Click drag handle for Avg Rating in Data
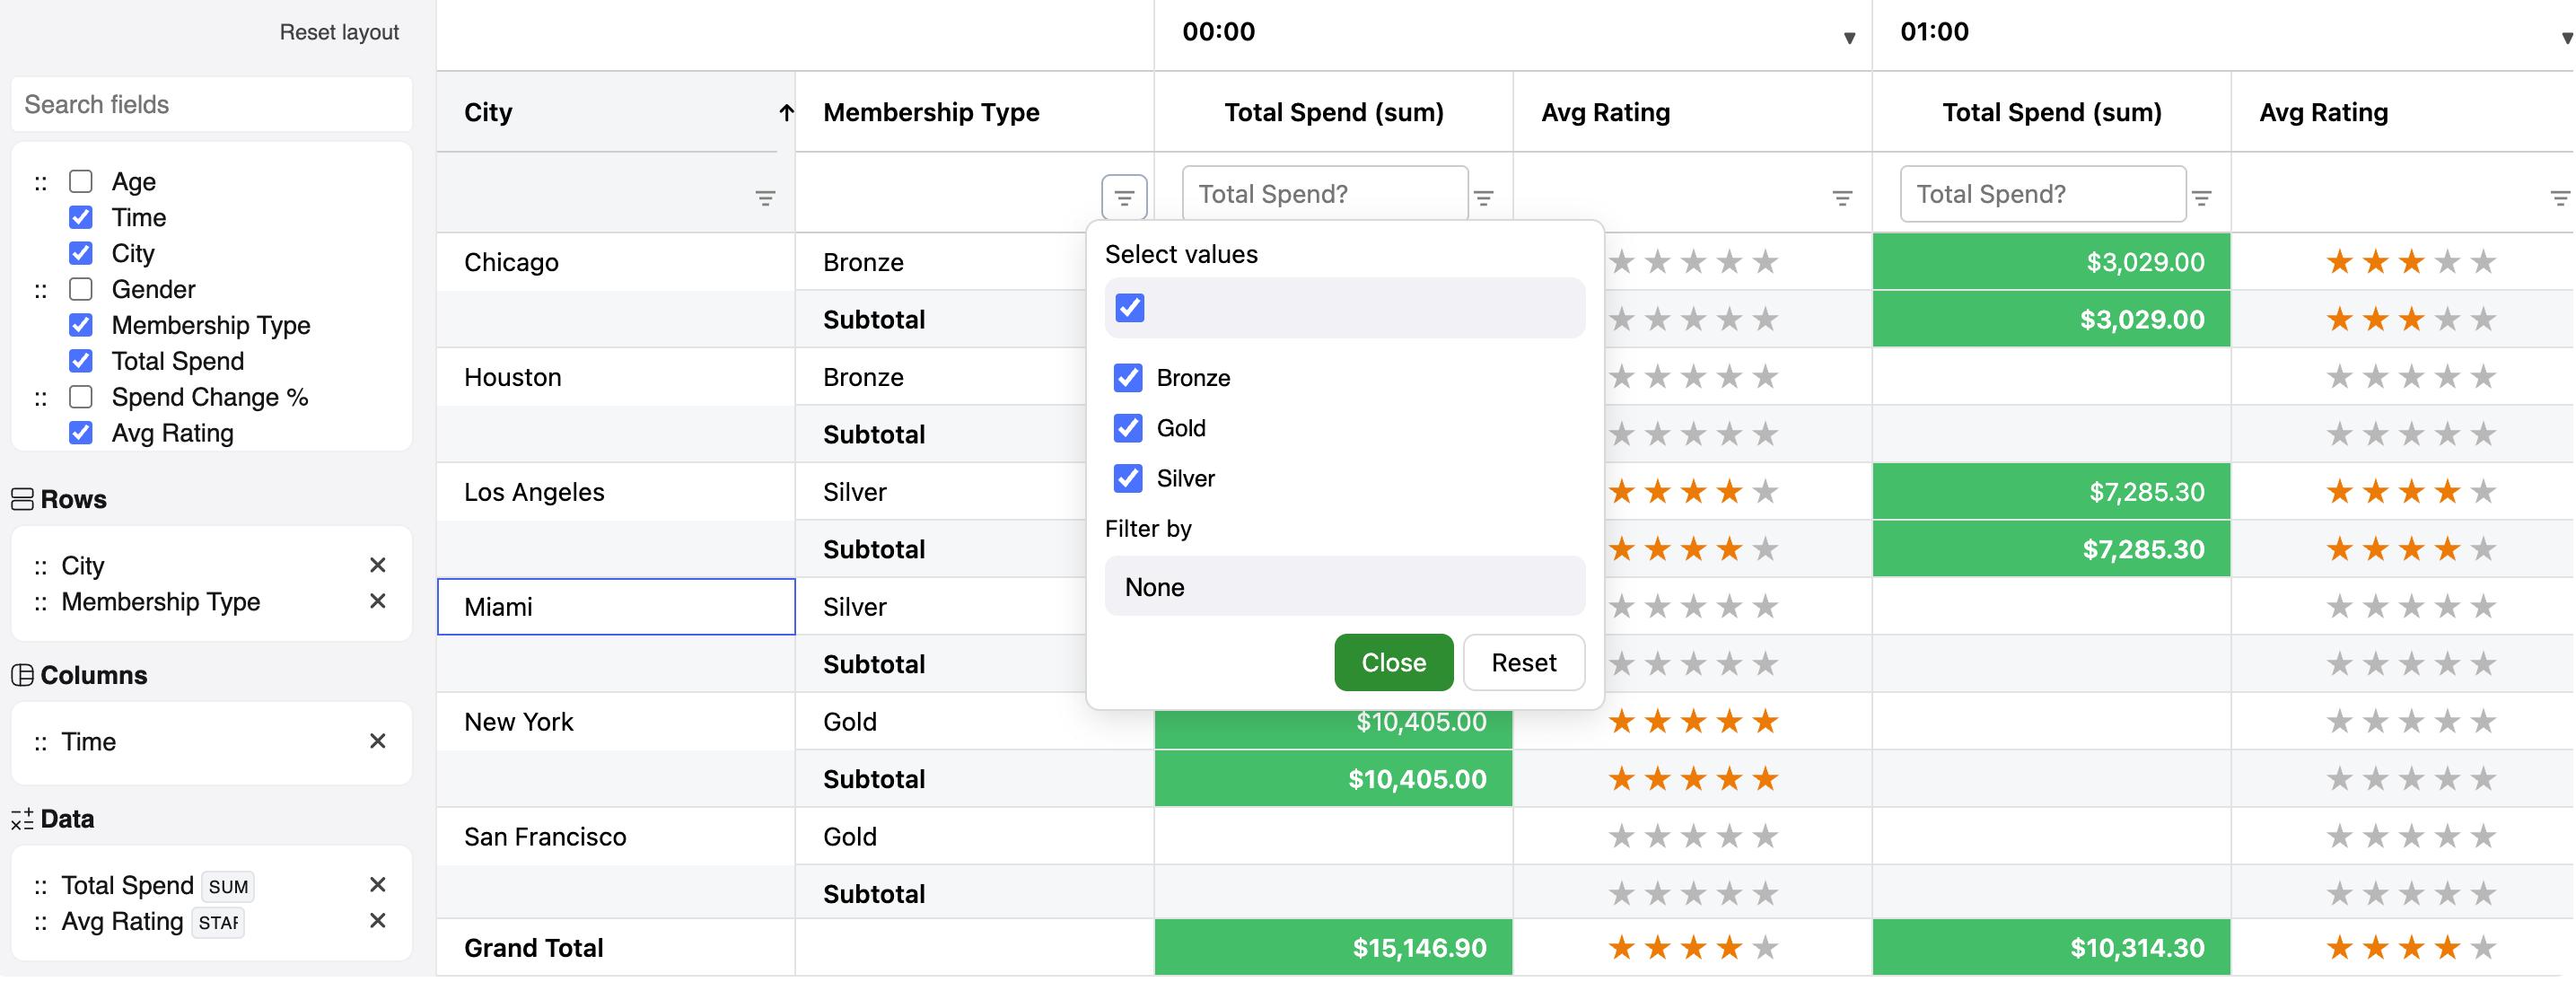Viewport: 2576px width, 982px height. [41, 922]
